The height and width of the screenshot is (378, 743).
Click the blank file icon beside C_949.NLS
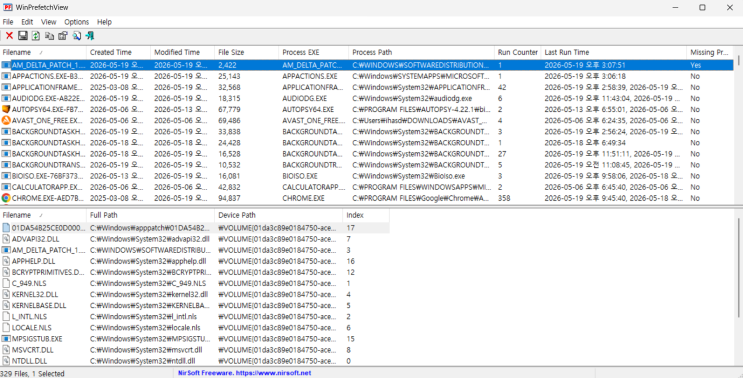tap(6, 283)
